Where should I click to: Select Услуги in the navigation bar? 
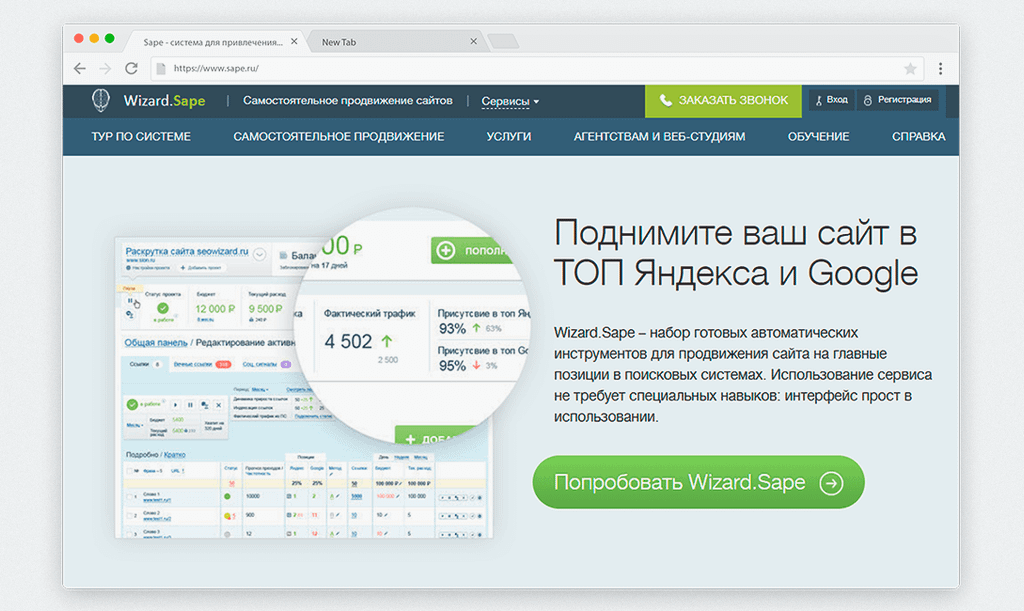[509, 137]
